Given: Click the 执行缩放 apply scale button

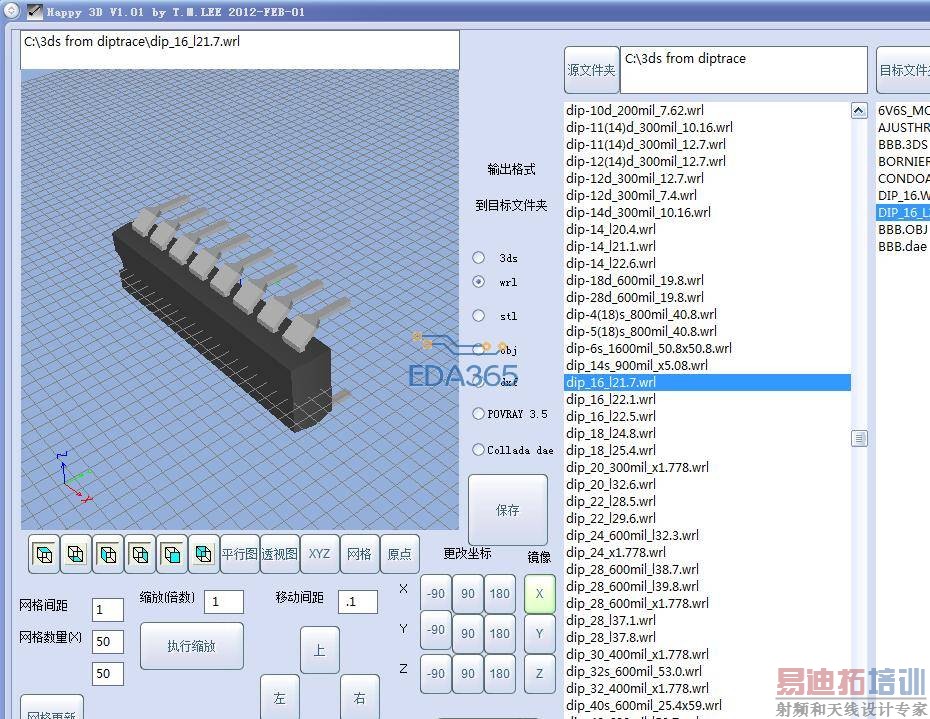Looking at the screenshot, I should click(192, 646).
